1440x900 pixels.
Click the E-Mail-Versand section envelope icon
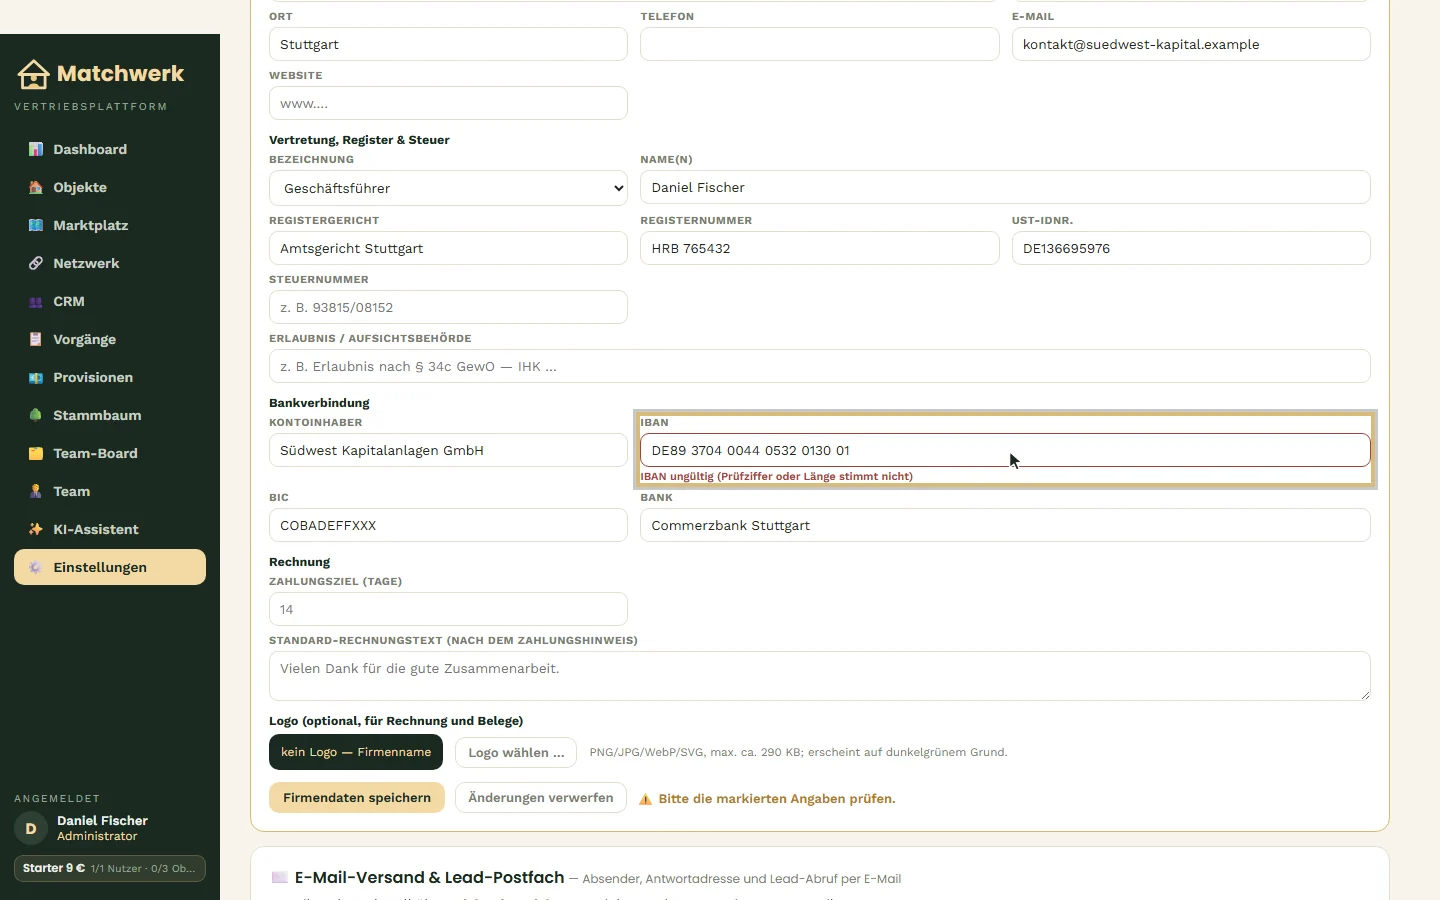pos(280,877)
